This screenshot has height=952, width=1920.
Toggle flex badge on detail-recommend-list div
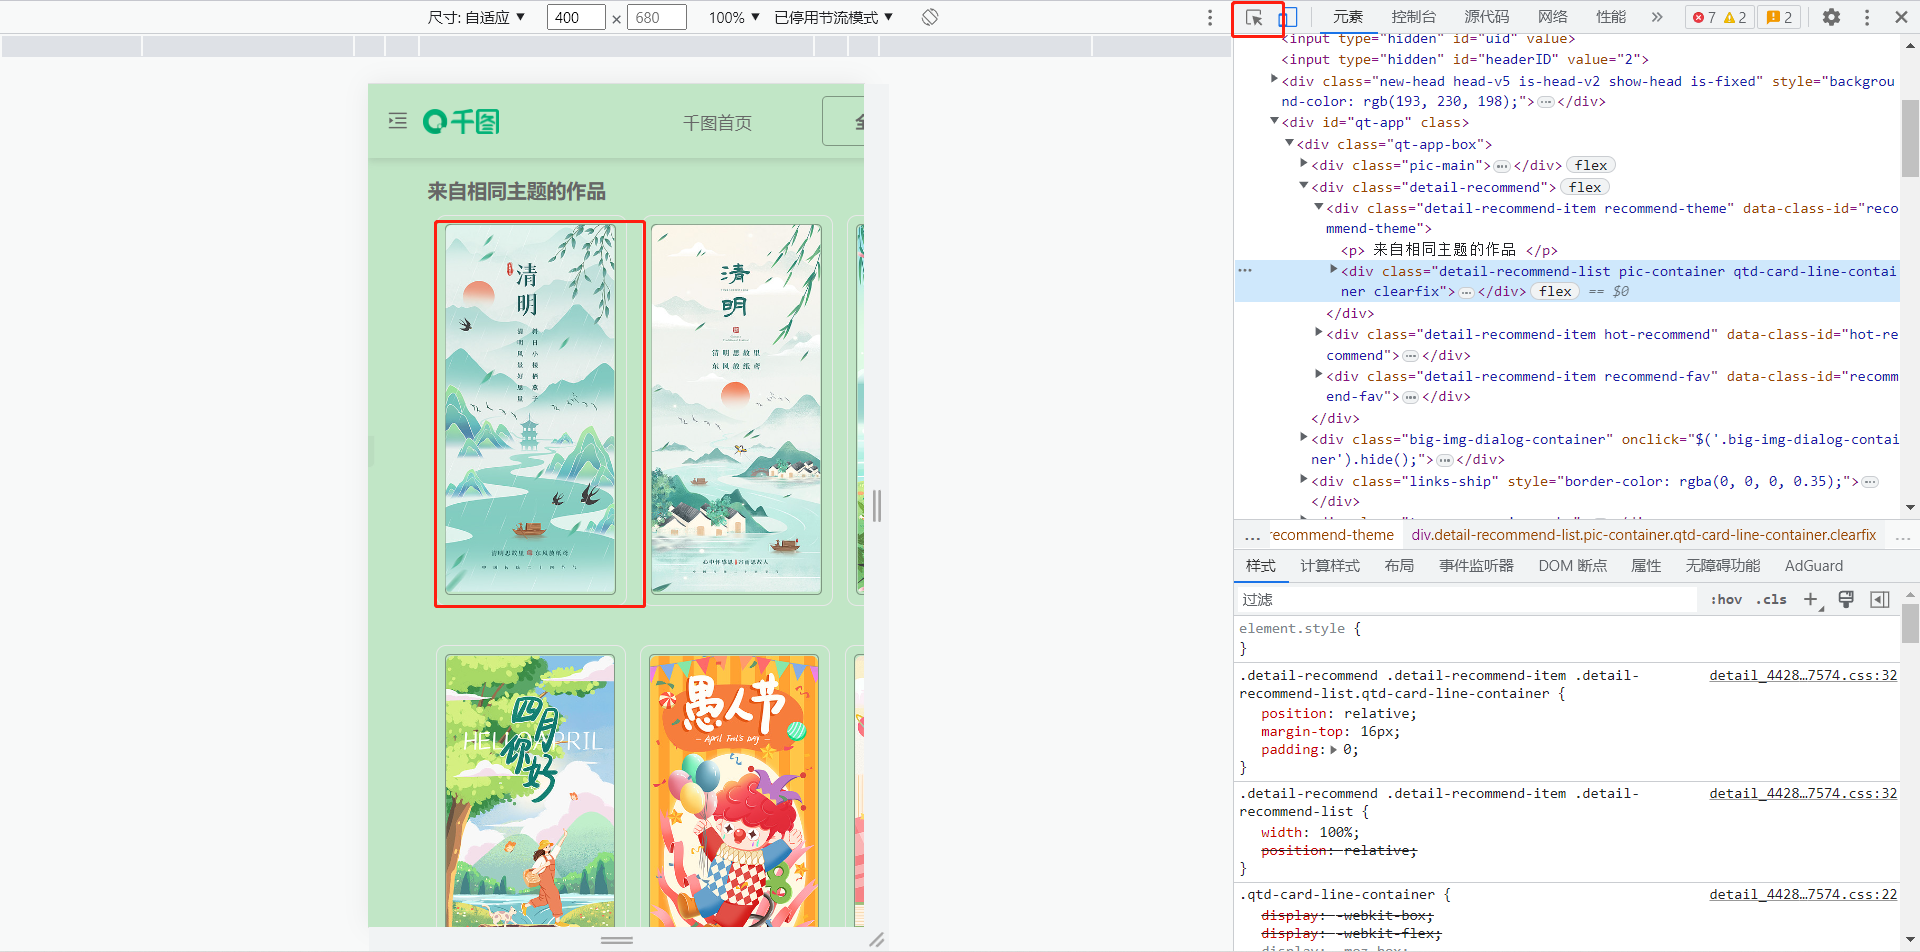[1555, 292]
